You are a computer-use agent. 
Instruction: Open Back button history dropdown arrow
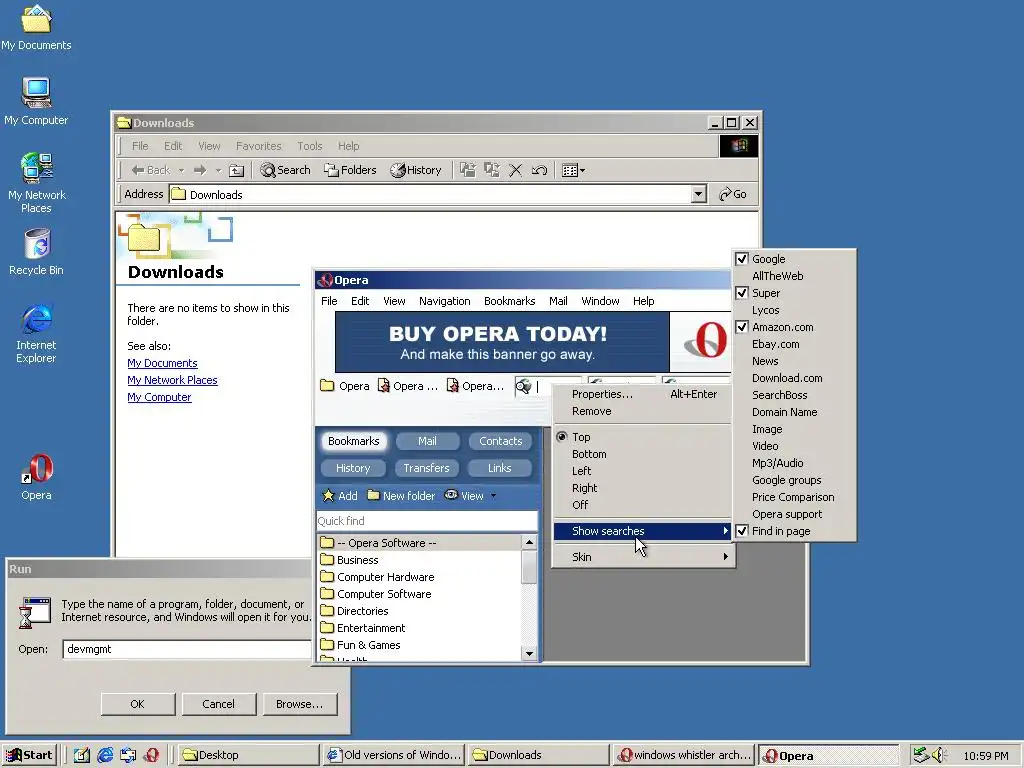pyautogui.click(x=182, y=170)
